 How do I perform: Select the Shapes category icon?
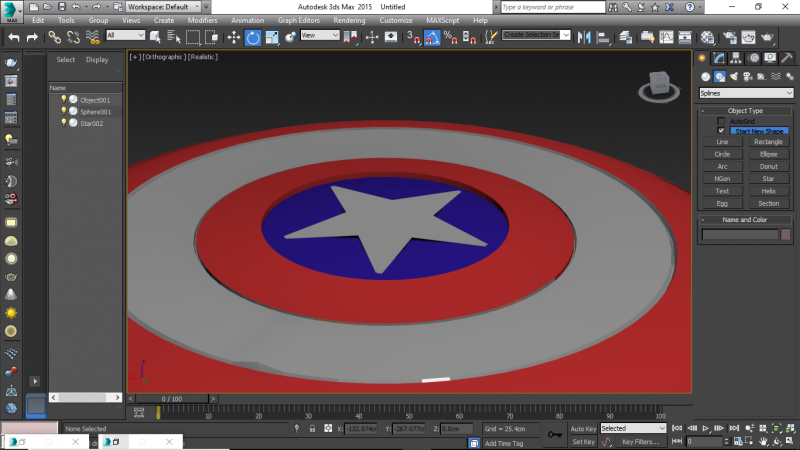pyautogui.click(x=719, y=77)
